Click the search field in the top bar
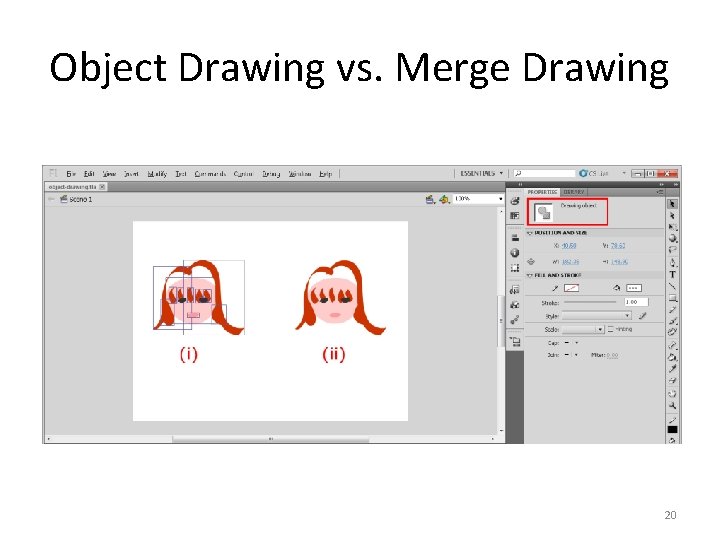 pos(544,173)
